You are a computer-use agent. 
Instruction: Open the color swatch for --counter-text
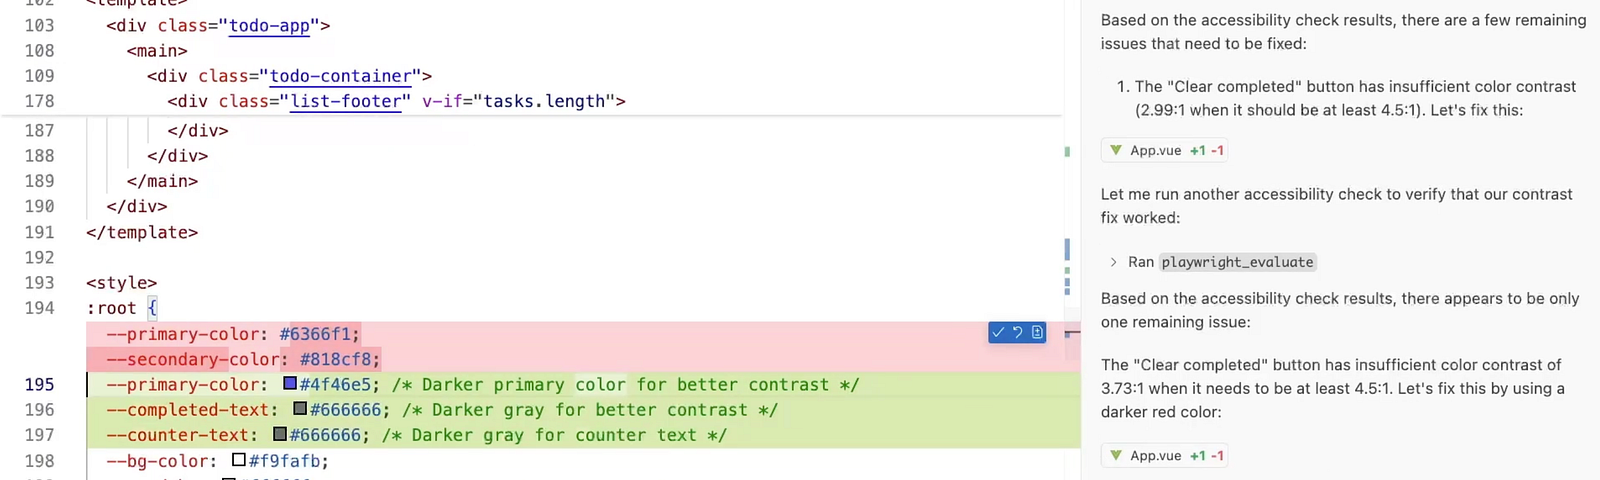pyautogui.click(x=280, y=434)
